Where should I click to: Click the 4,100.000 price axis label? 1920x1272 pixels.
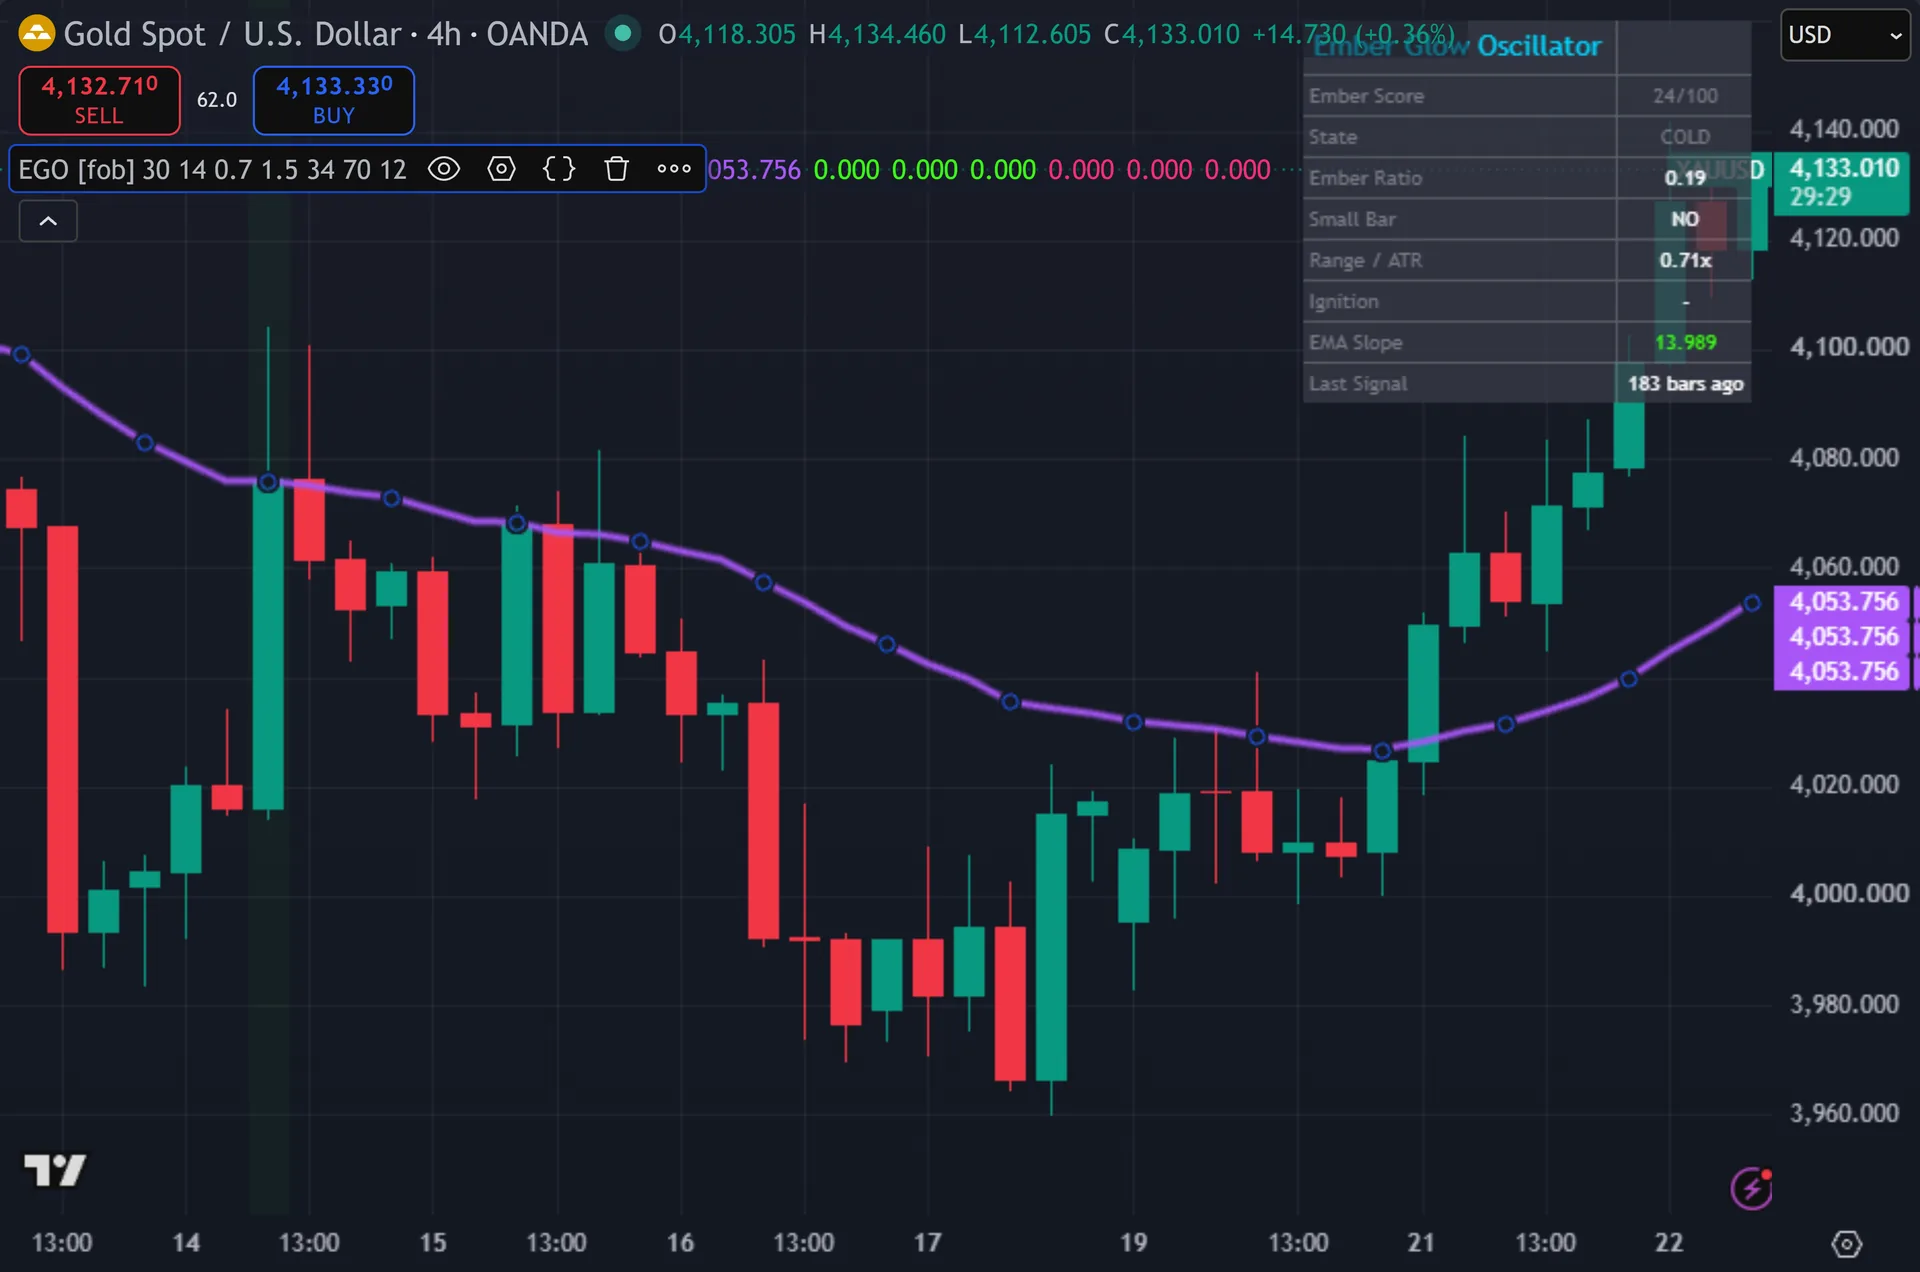point(1849,347)
